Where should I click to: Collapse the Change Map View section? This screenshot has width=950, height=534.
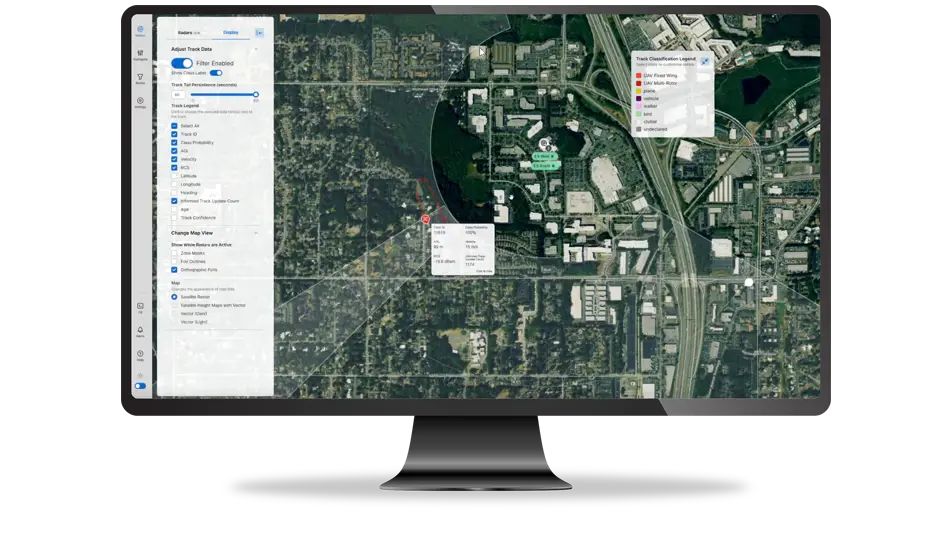click(x=257, y=233)
